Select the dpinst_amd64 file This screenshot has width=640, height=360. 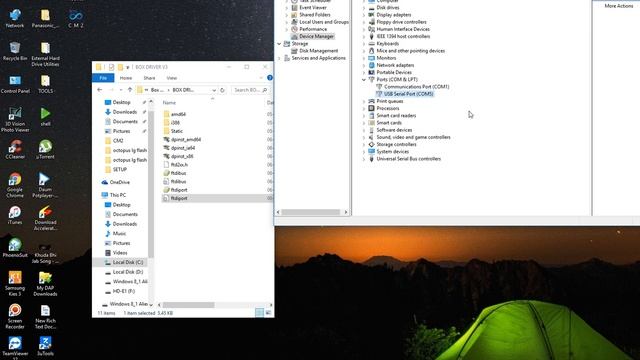click(x=186, y=140)
